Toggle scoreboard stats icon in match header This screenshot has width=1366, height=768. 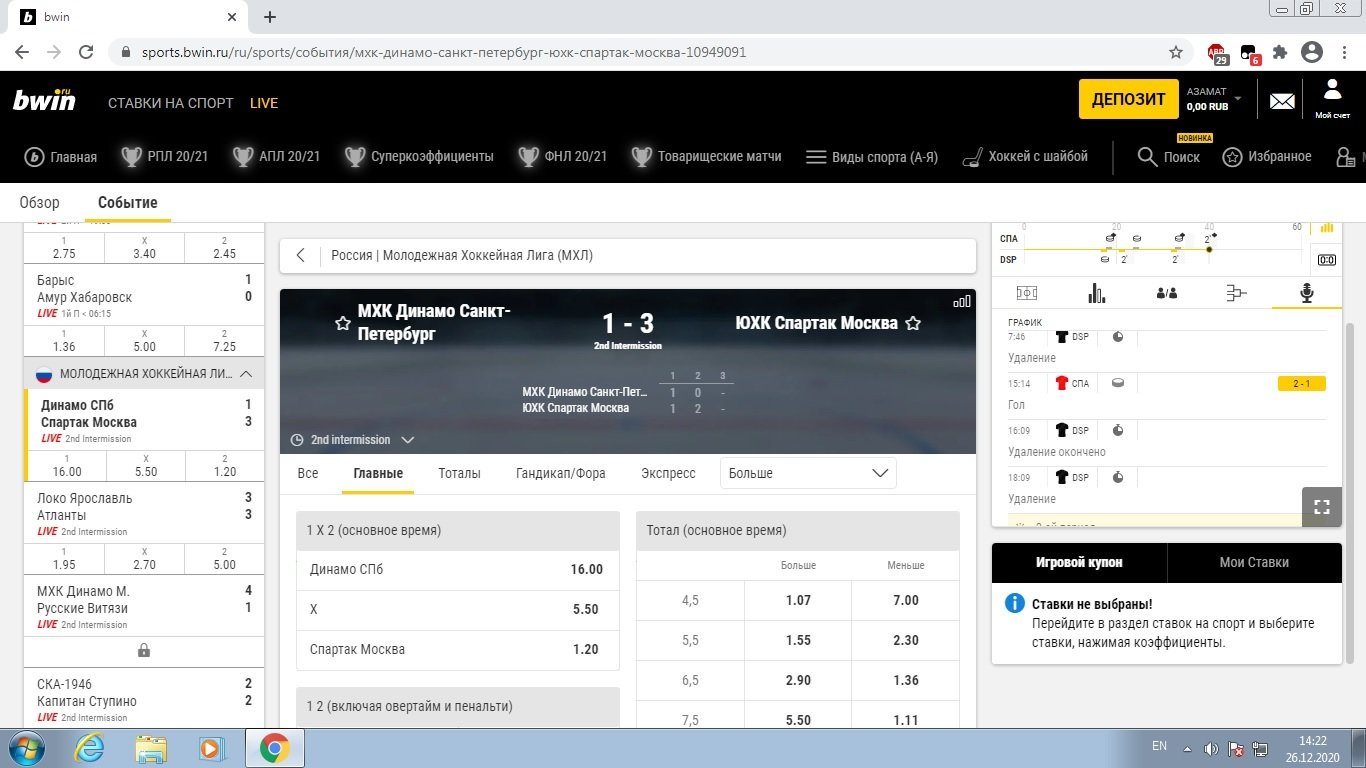click(961, 301)
